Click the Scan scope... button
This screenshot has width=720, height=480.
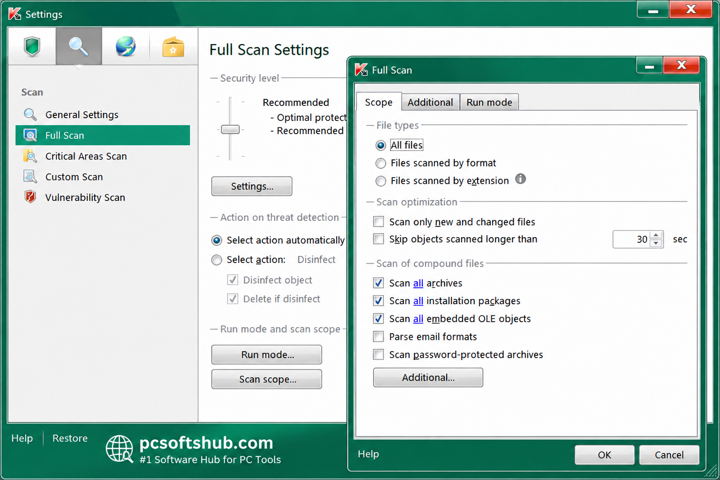point(267,379)
